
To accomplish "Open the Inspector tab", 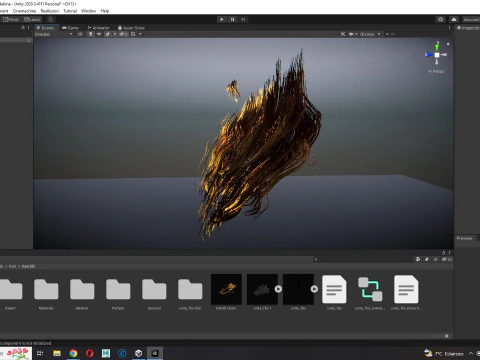I will (x=468, y=28).
